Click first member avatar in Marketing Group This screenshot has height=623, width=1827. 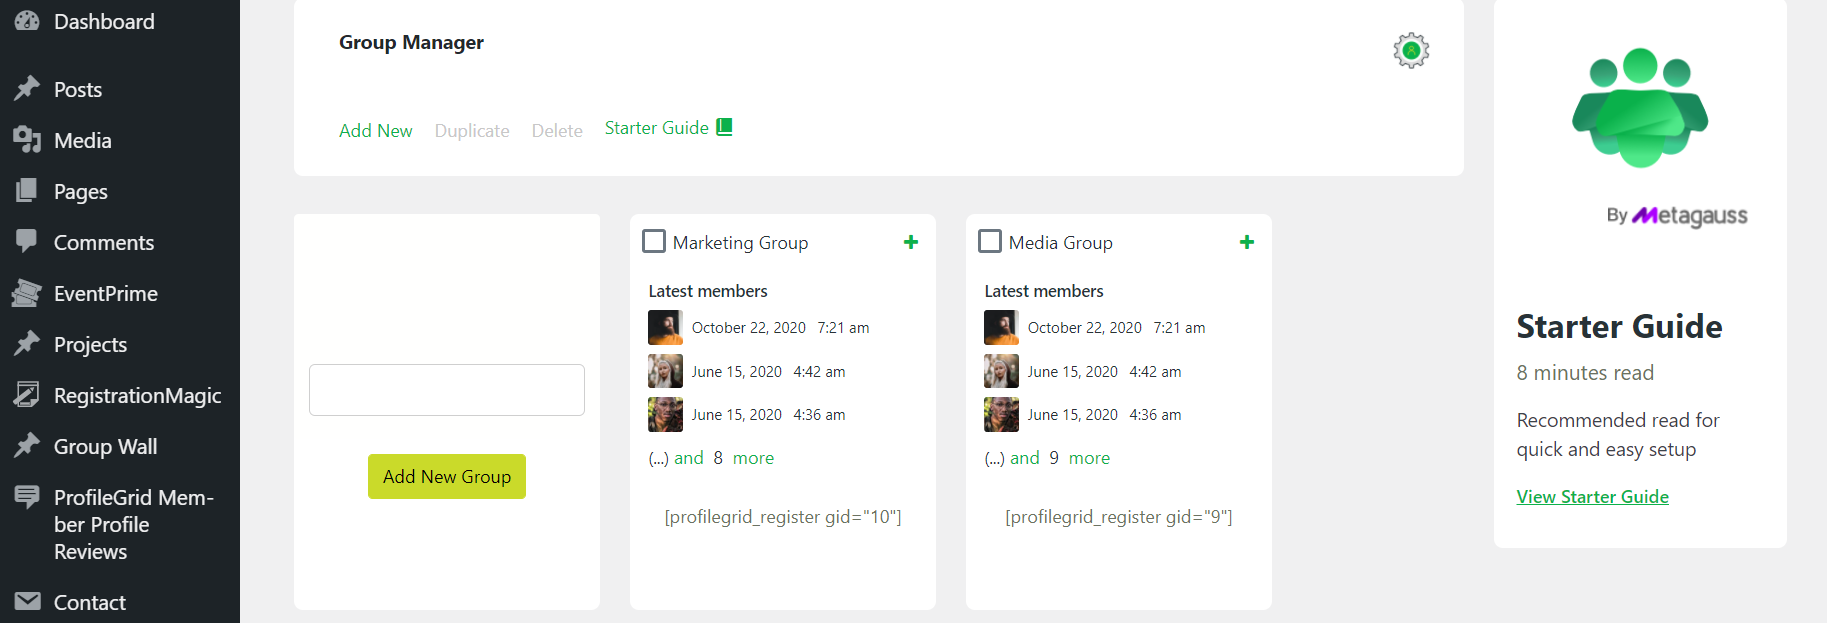coord(665,328)
